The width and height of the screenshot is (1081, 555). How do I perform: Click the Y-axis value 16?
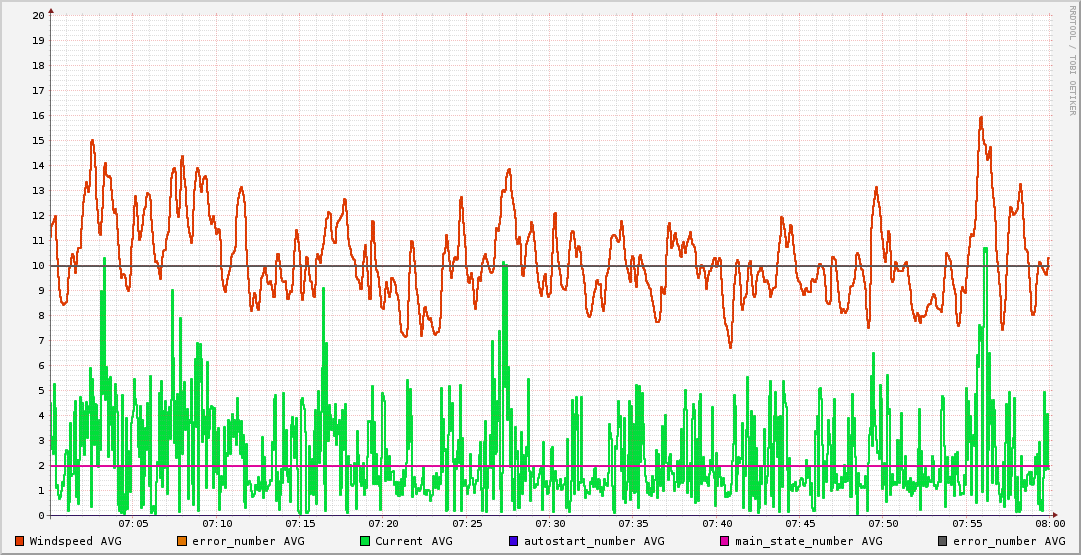pyautogui.click(x=39, y=115)
